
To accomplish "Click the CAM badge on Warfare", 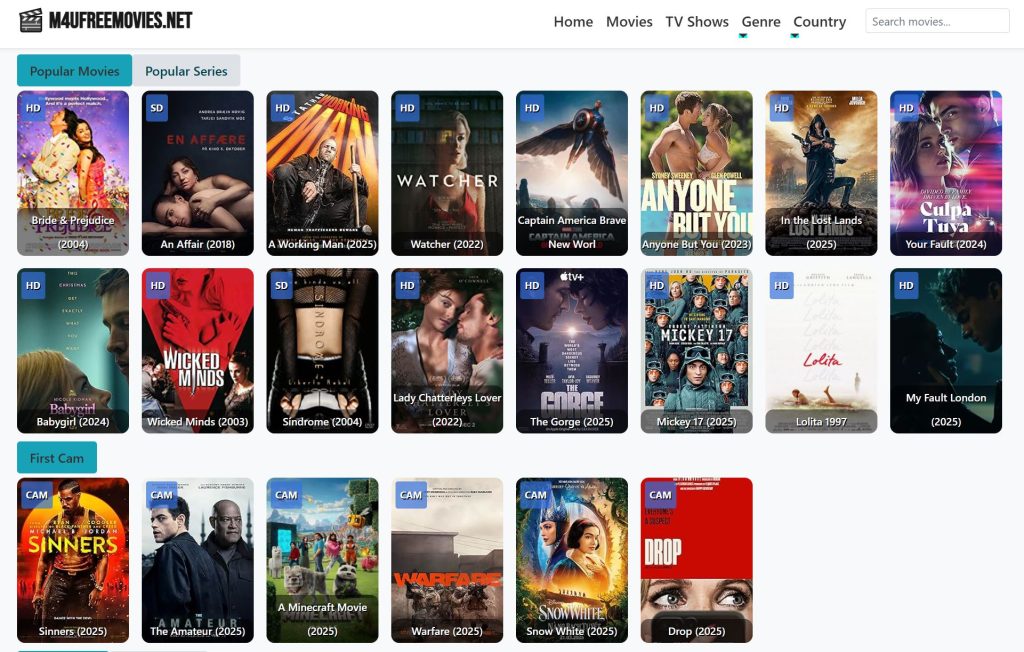I will pyautogui.click(x=411, y=495).
